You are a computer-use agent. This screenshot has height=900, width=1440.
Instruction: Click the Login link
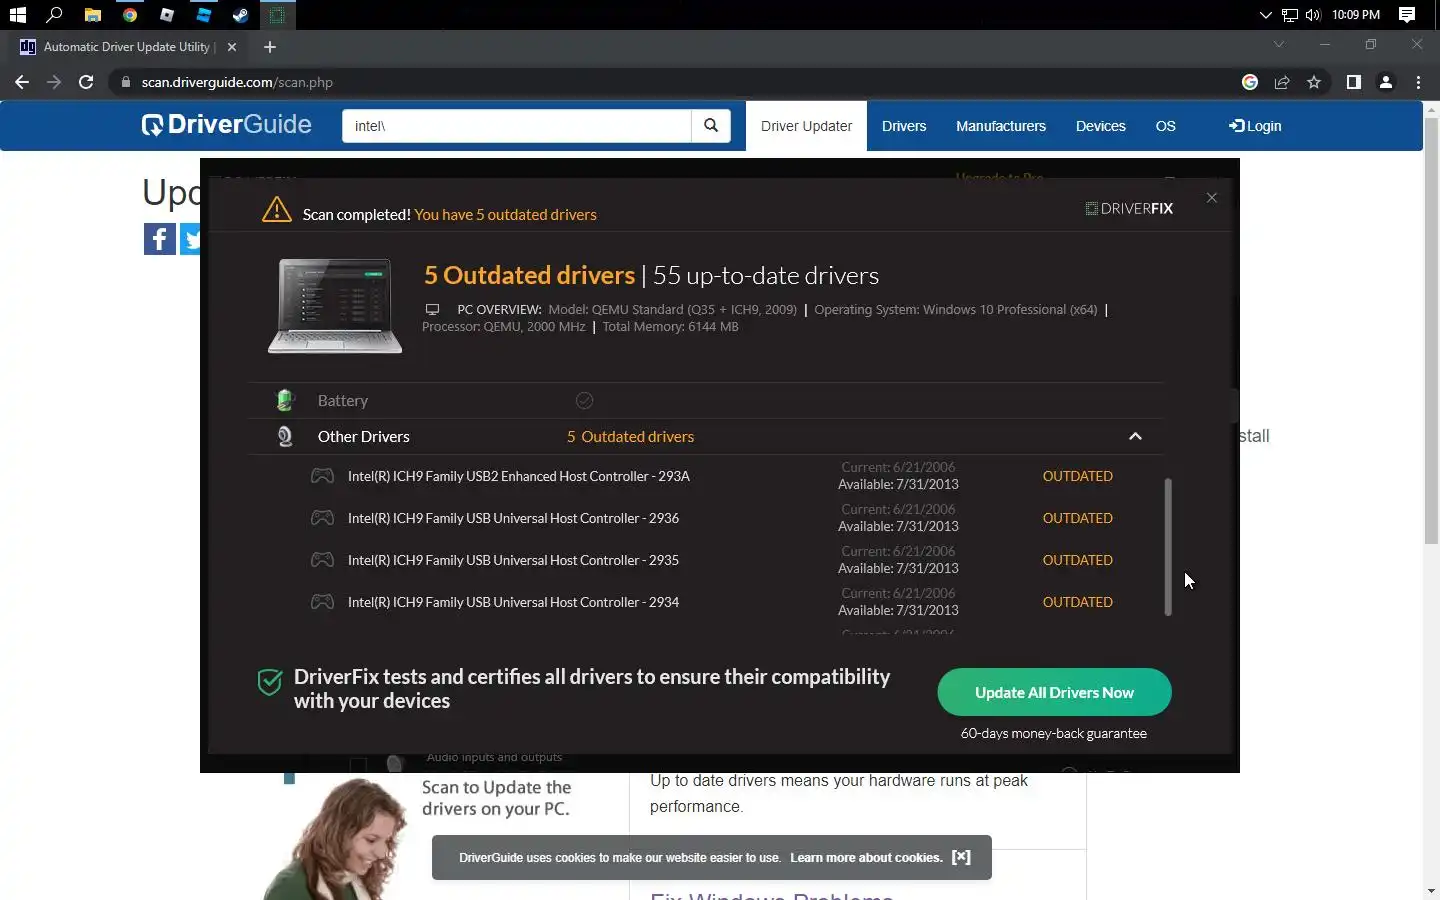pyautogui.click(x=1255, y=126)
